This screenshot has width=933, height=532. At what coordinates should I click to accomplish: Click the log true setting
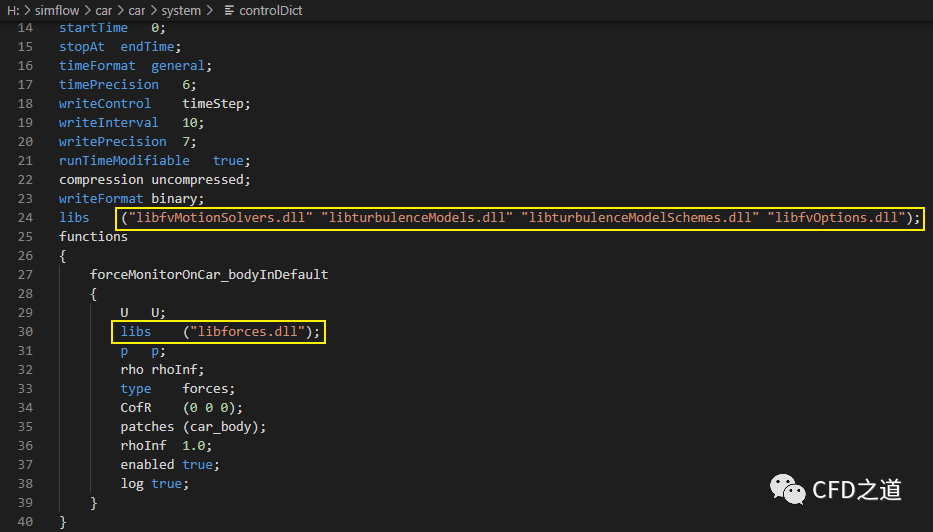pyautogui.click(x=152, y=483)
